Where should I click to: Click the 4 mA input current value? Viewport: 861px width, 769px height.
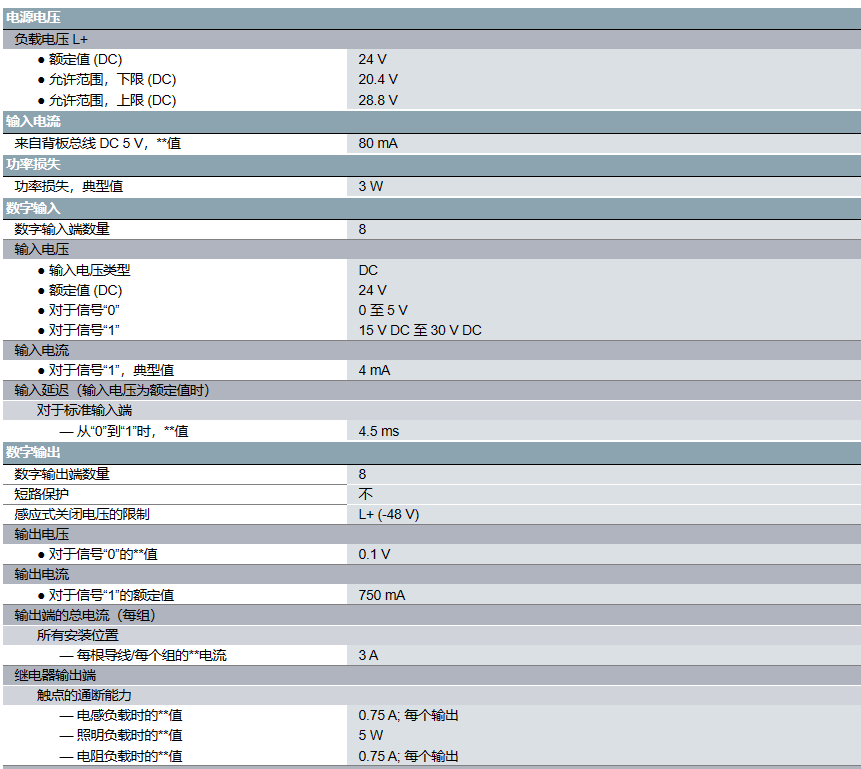374,370
